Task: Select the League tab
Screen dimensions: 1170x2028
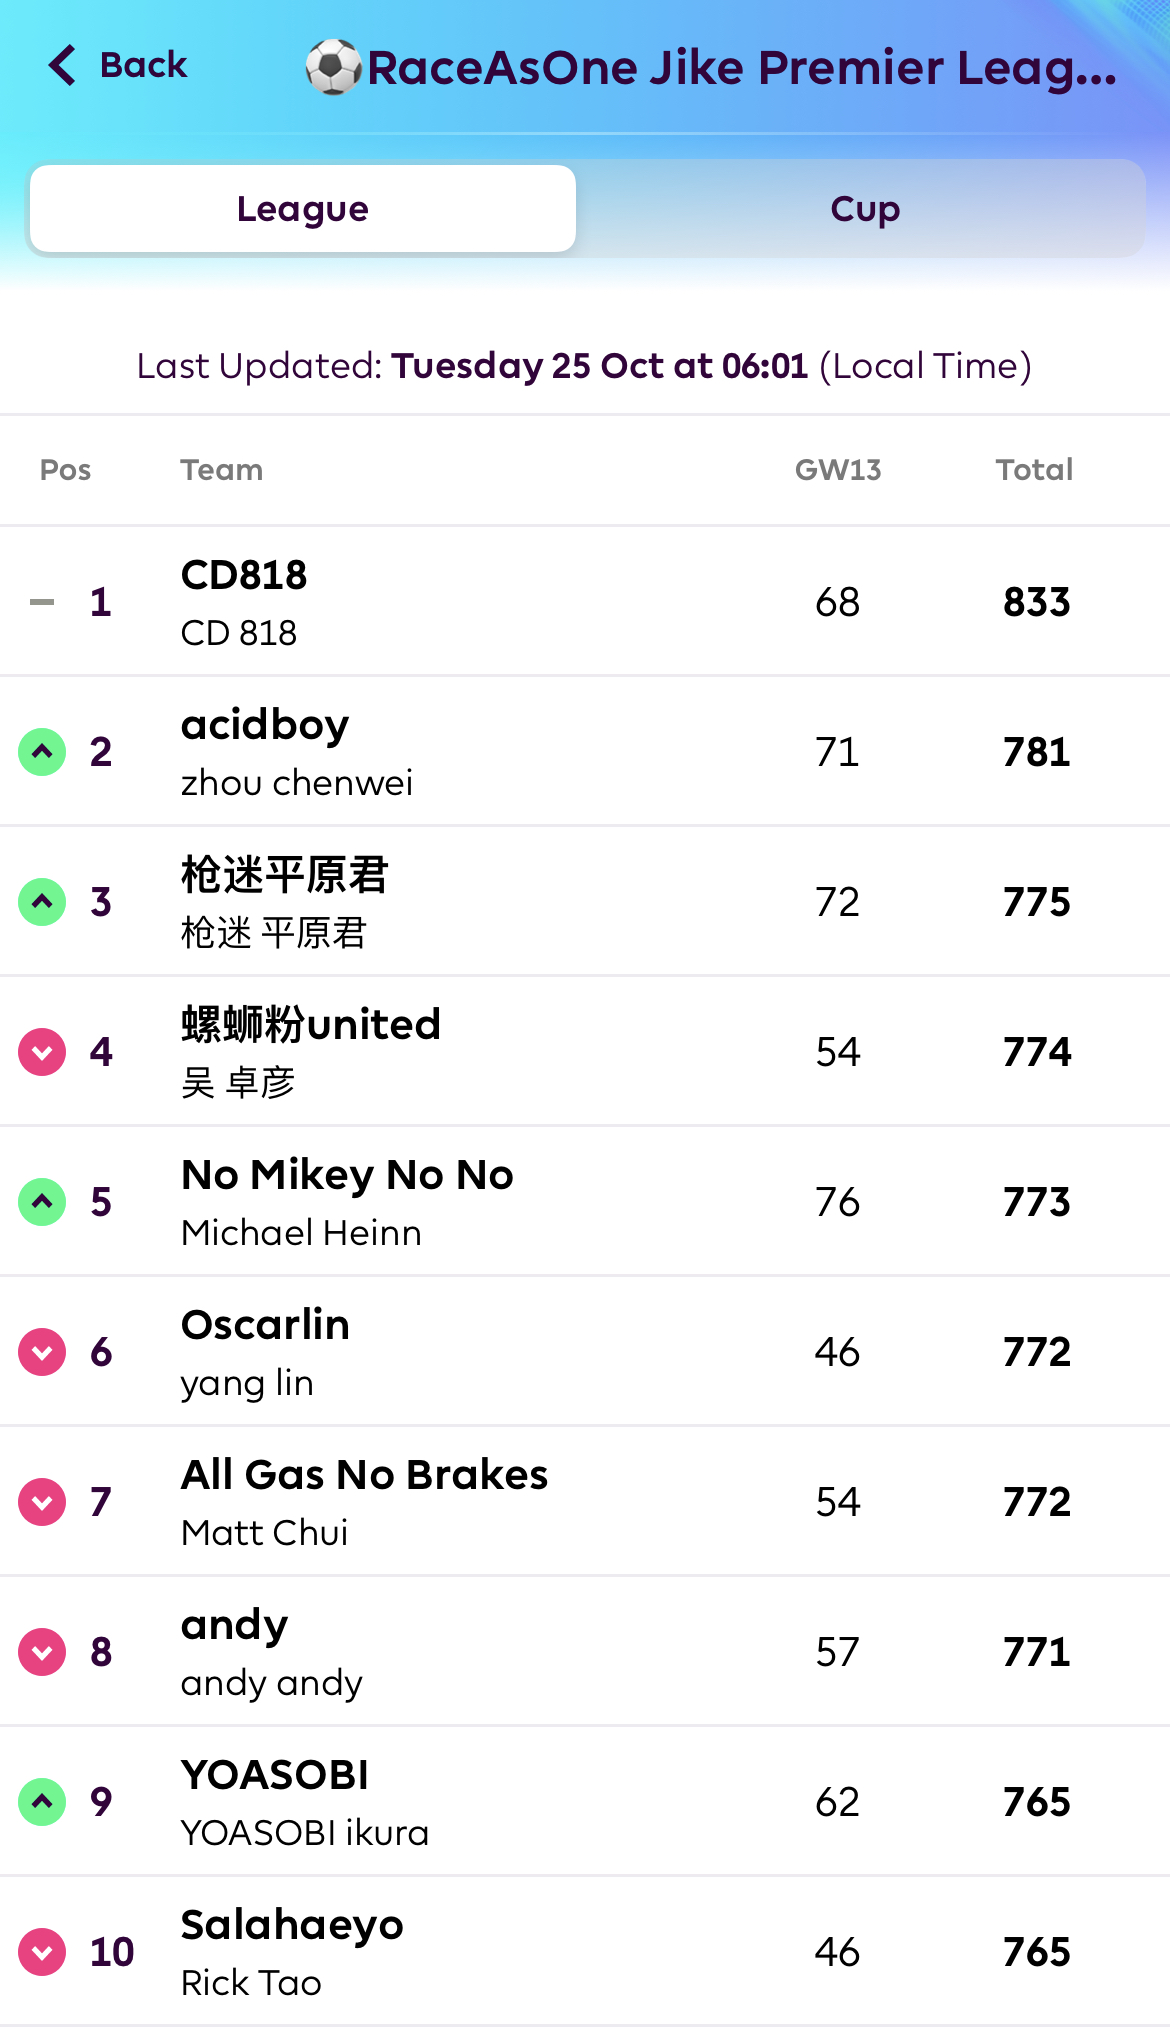Action: (303, 209)
